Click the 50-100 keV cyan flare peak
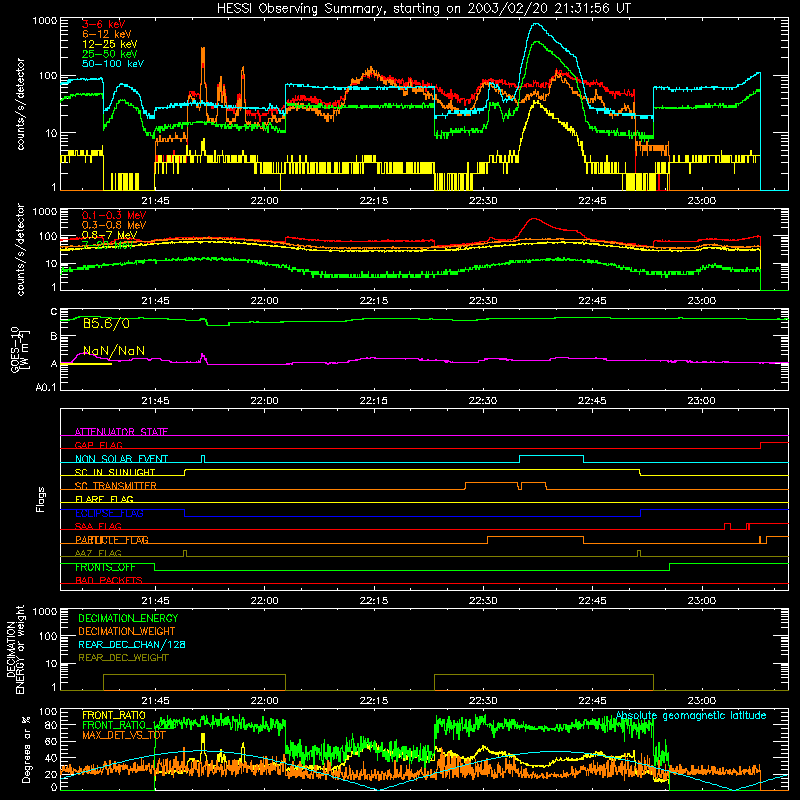This screenshot has height=800, width=800. click(535, 24)
